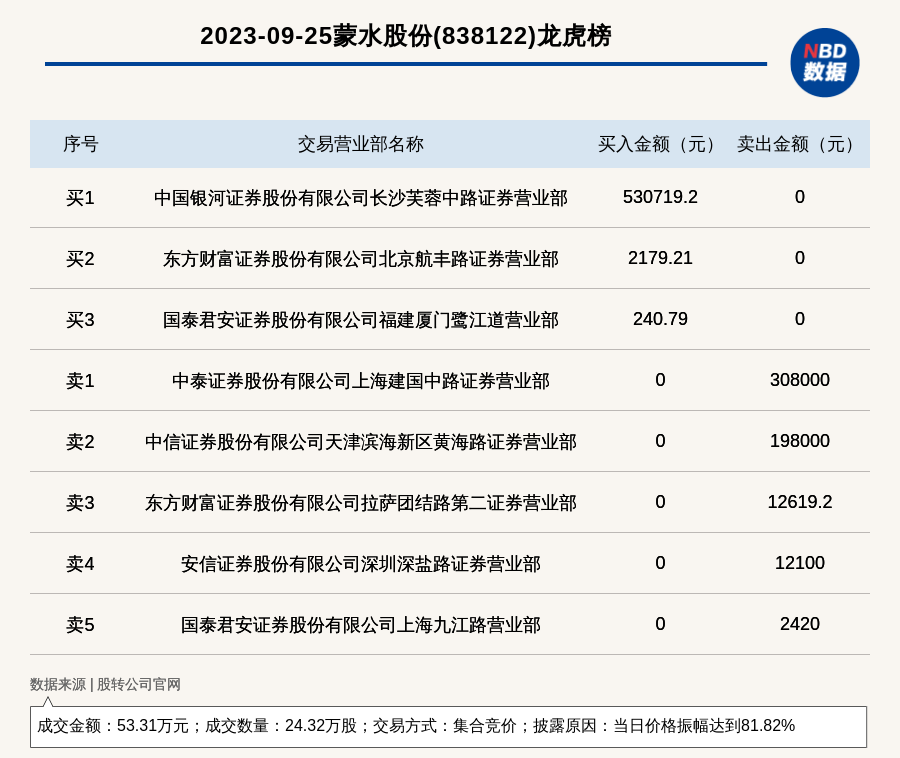This screenshot has height=758, width=900.
Task: Click the 成交金额：53.31万元 summary text
Action: coord(112,726)
